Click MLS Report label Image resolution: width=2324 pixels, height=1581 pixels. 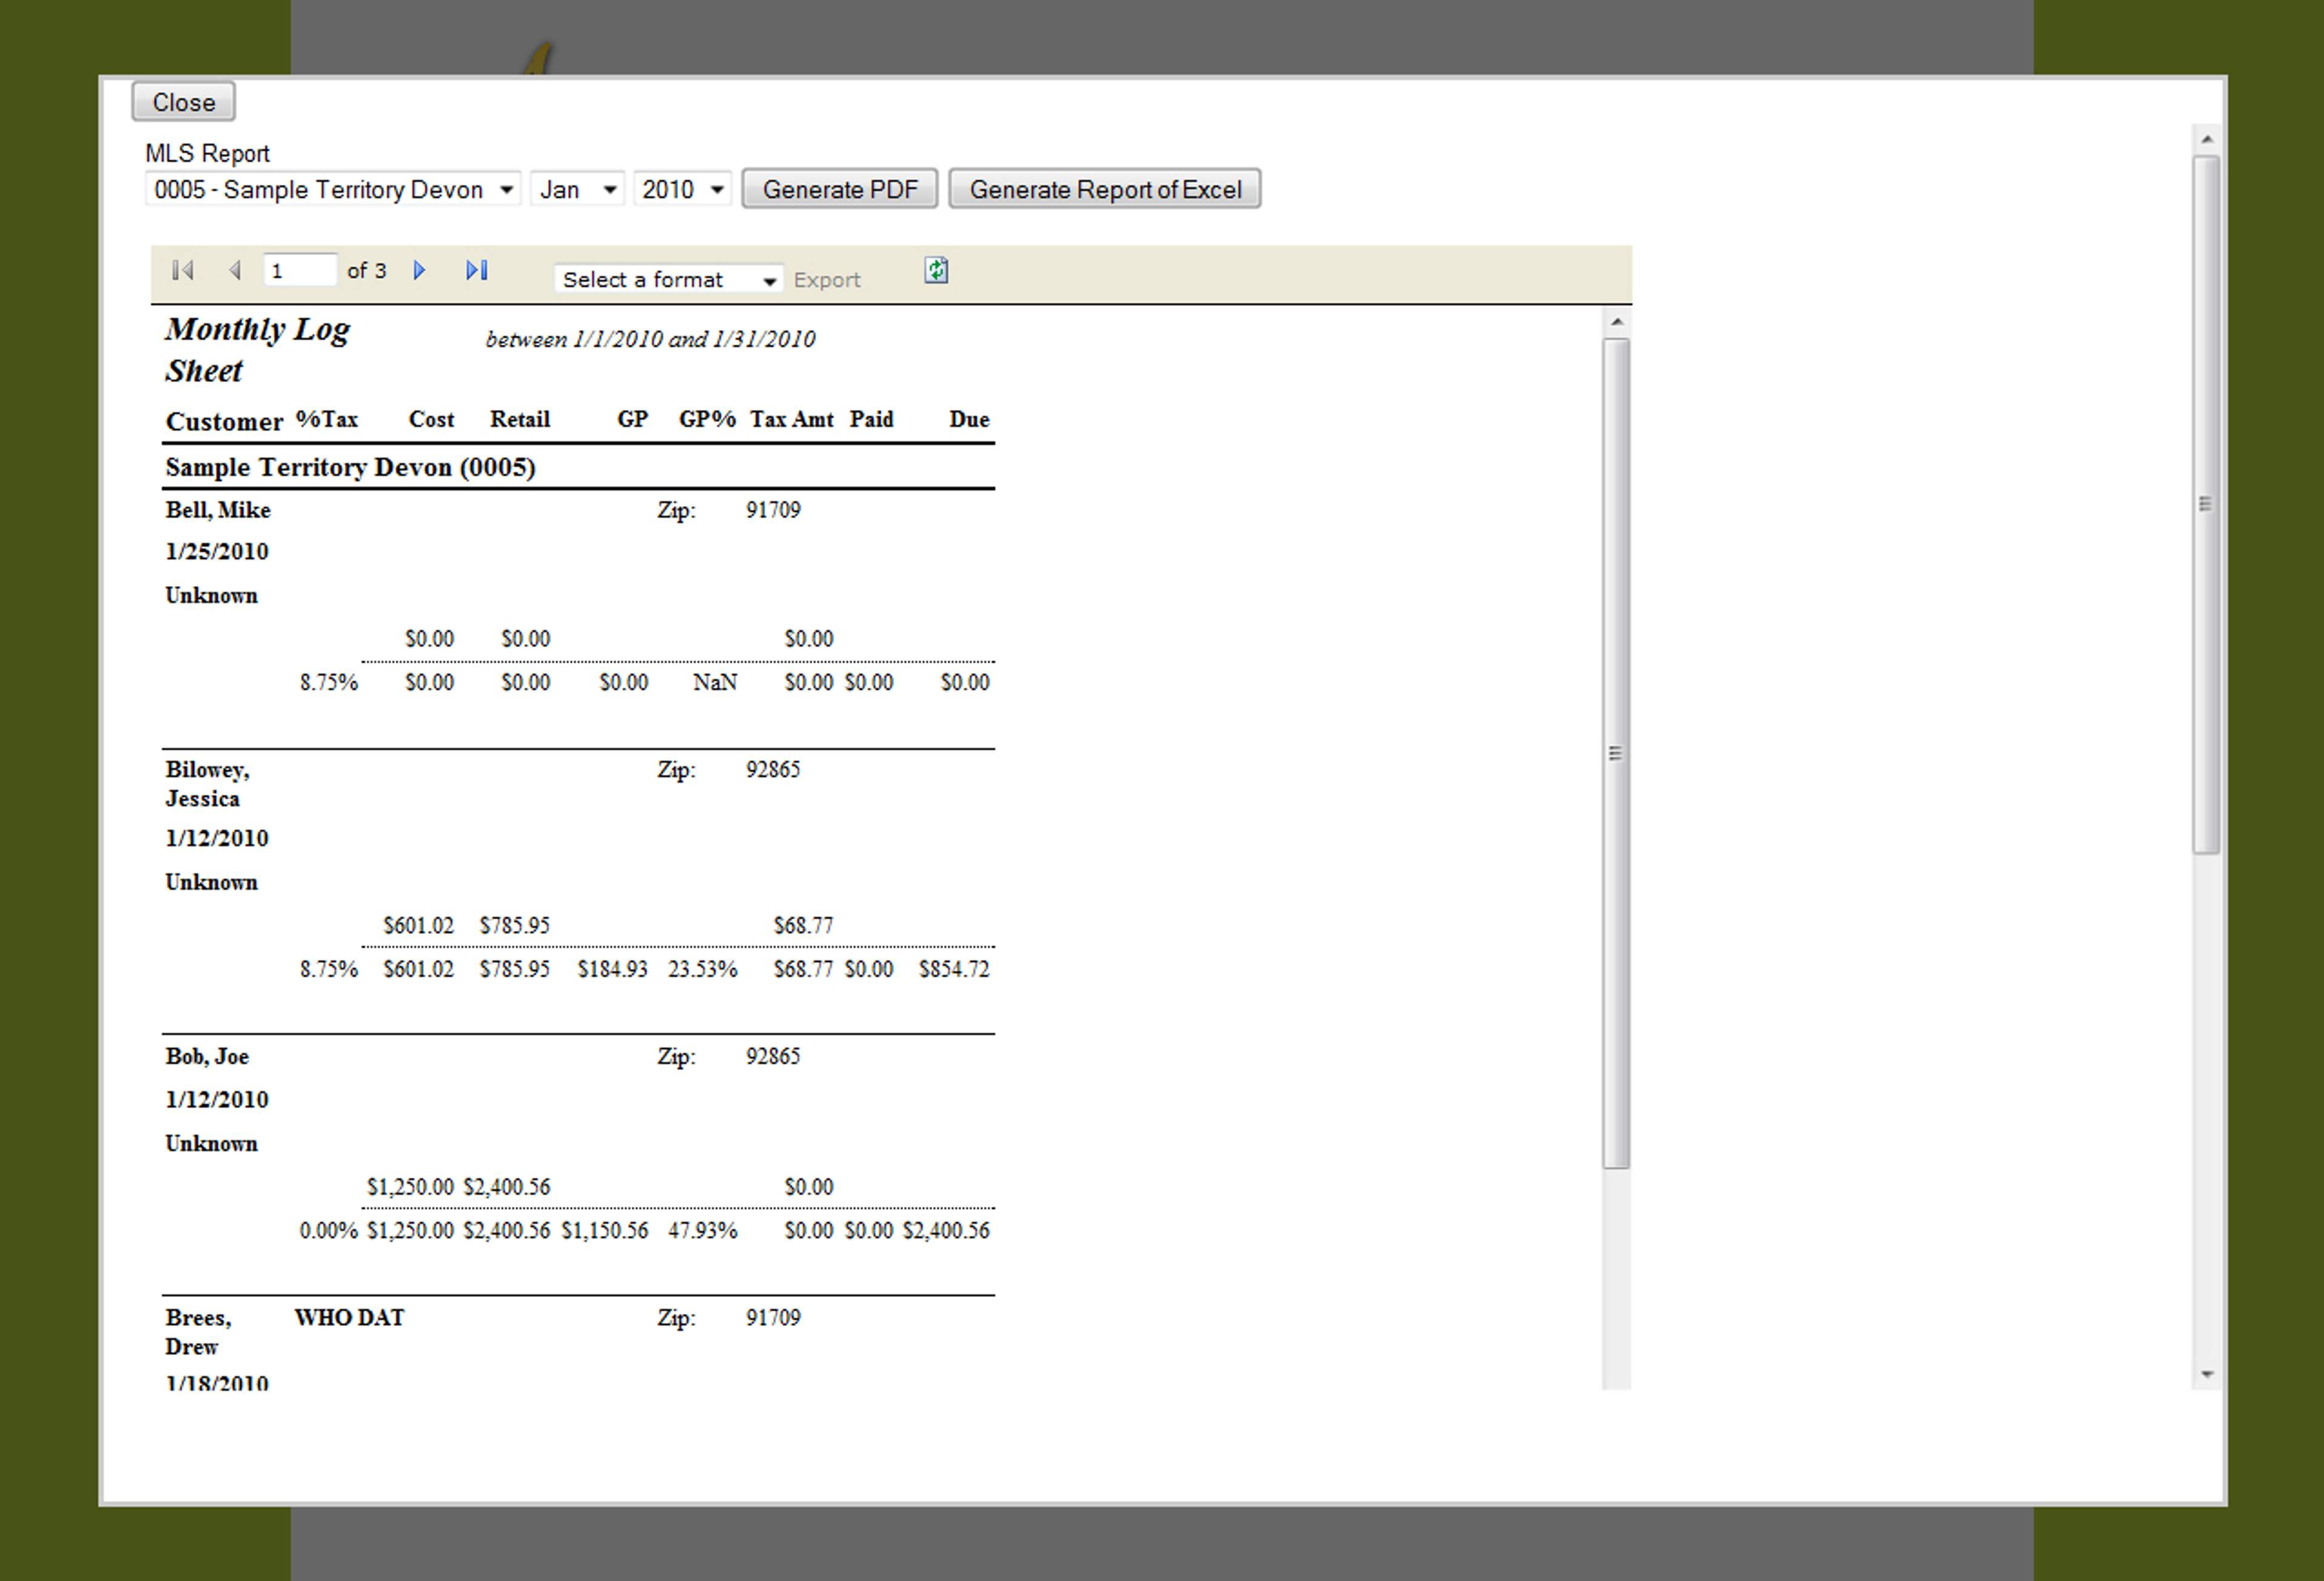pos(207,153)
